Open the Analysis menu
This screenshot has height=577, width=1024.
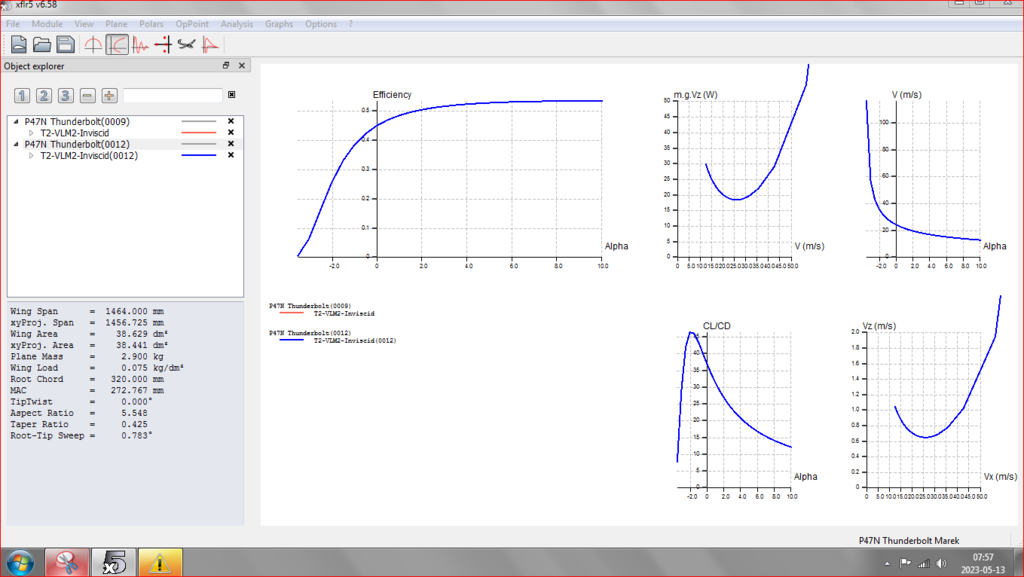(x=236, y=23)
